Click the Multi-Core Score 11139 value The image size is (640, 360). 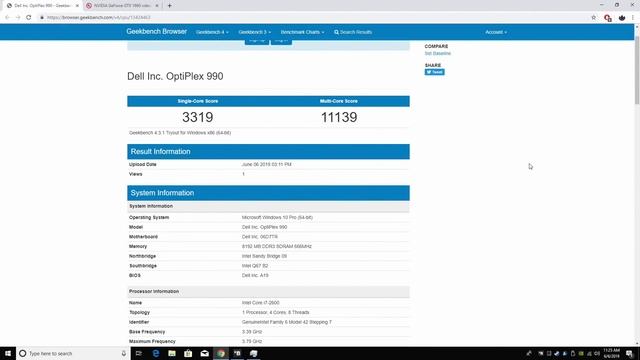(339, 117)
